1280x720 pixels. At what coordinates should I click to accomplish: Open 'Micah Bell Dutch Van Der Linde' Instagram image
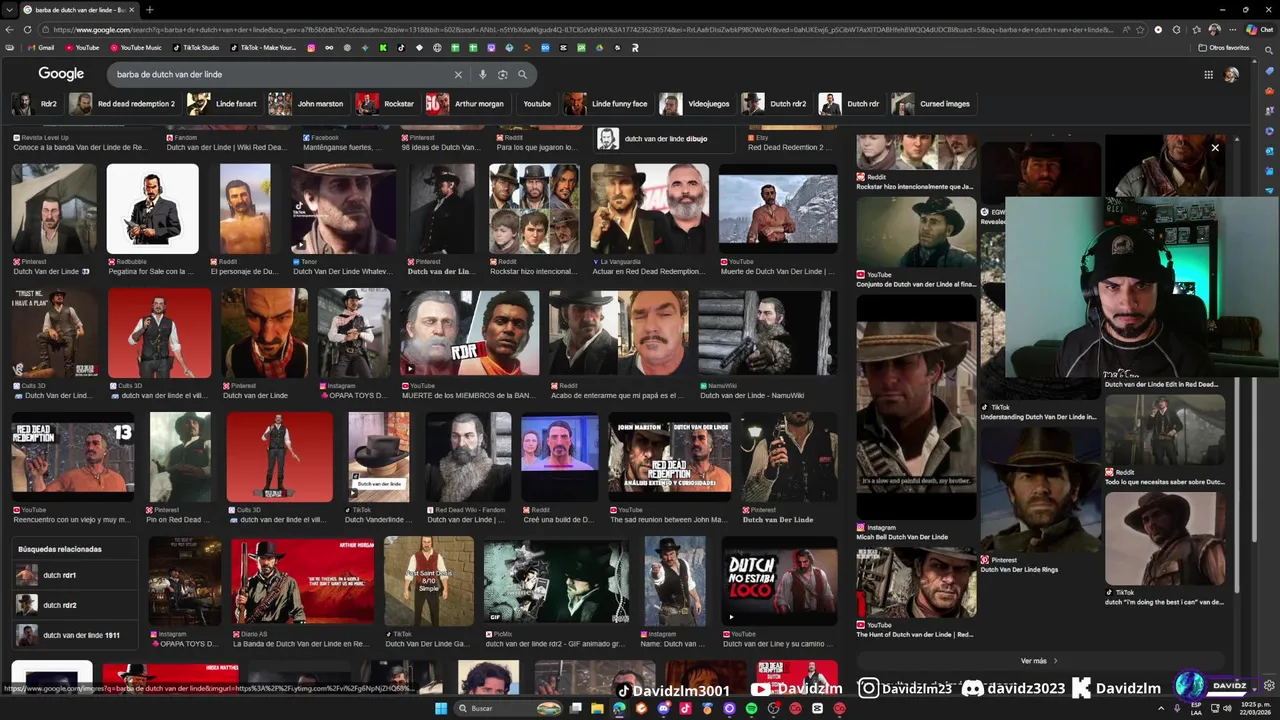916,407
